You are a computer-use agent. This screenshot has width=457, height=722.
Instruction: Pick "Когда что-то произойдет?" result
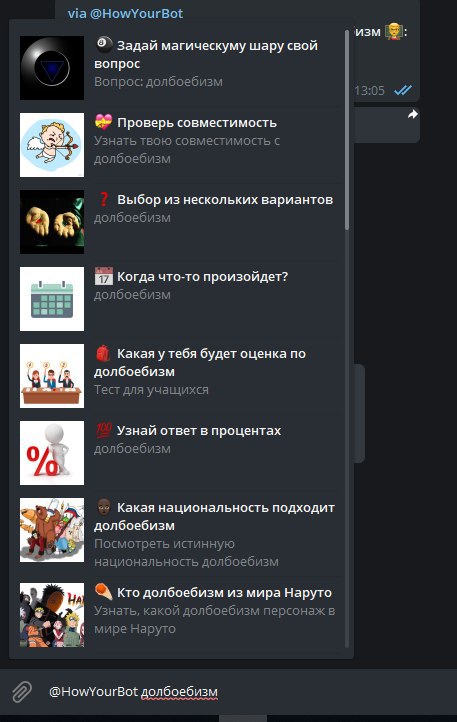(177, 299)
